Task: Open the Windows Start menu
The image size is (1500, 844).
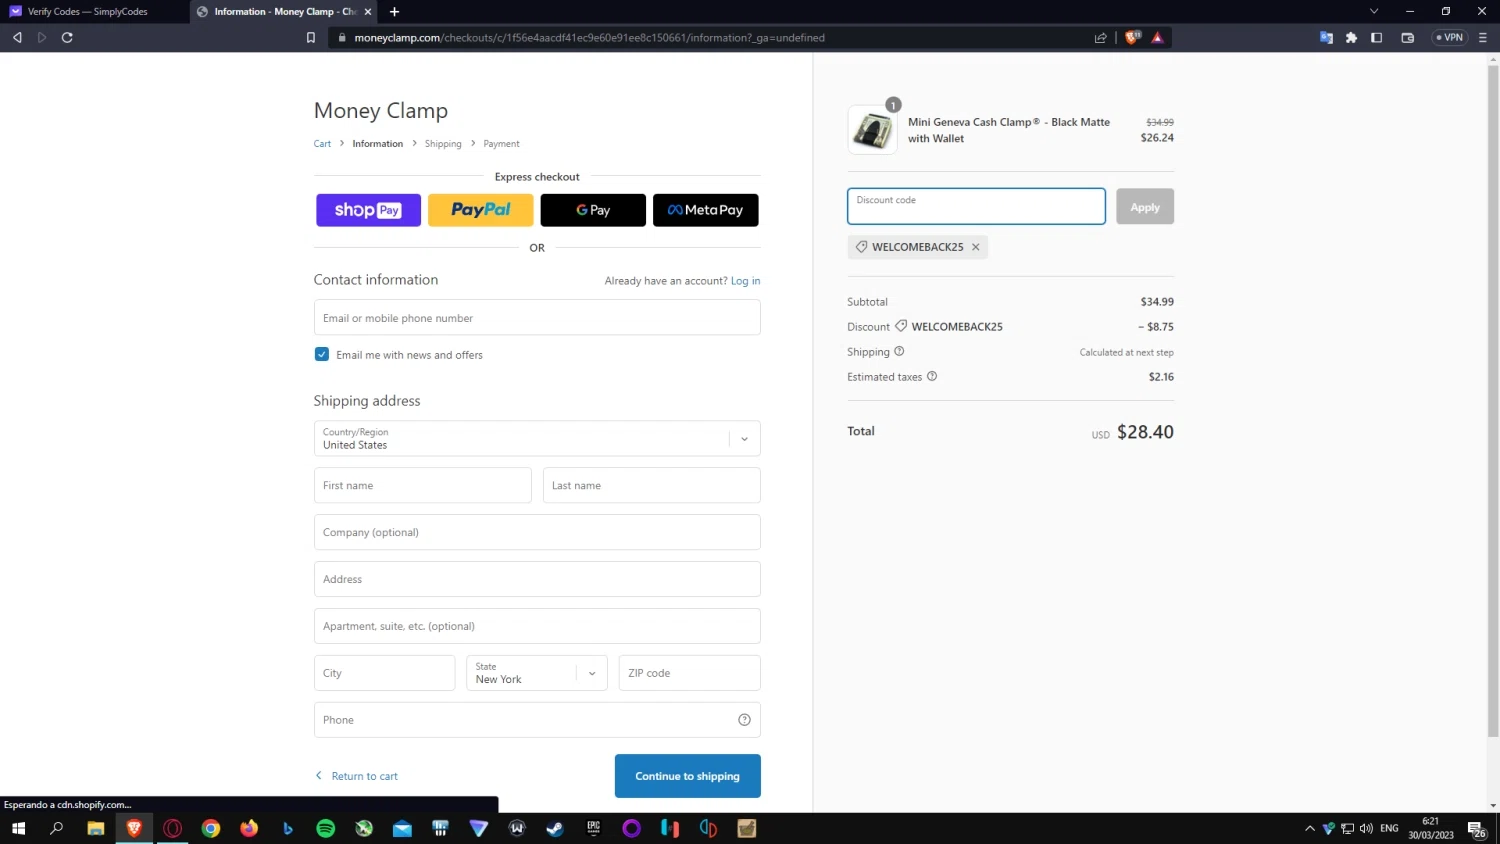Action: point(17,828)
